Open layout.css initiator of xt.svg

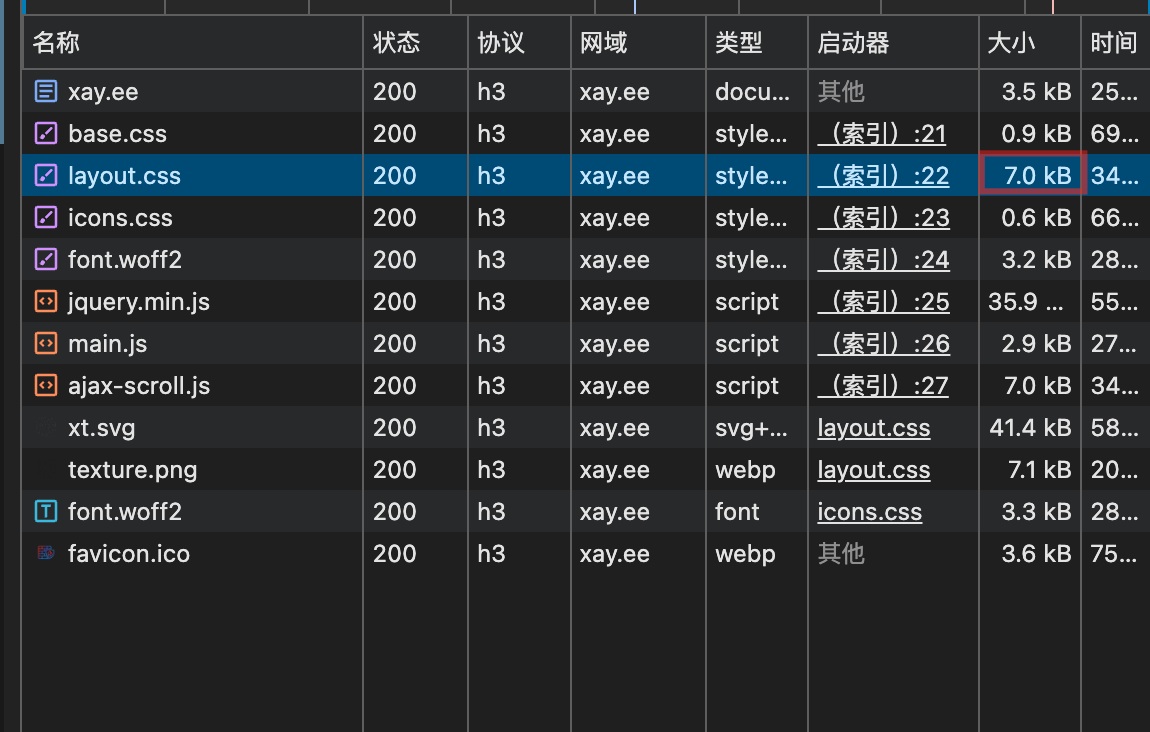pos(874,428)
